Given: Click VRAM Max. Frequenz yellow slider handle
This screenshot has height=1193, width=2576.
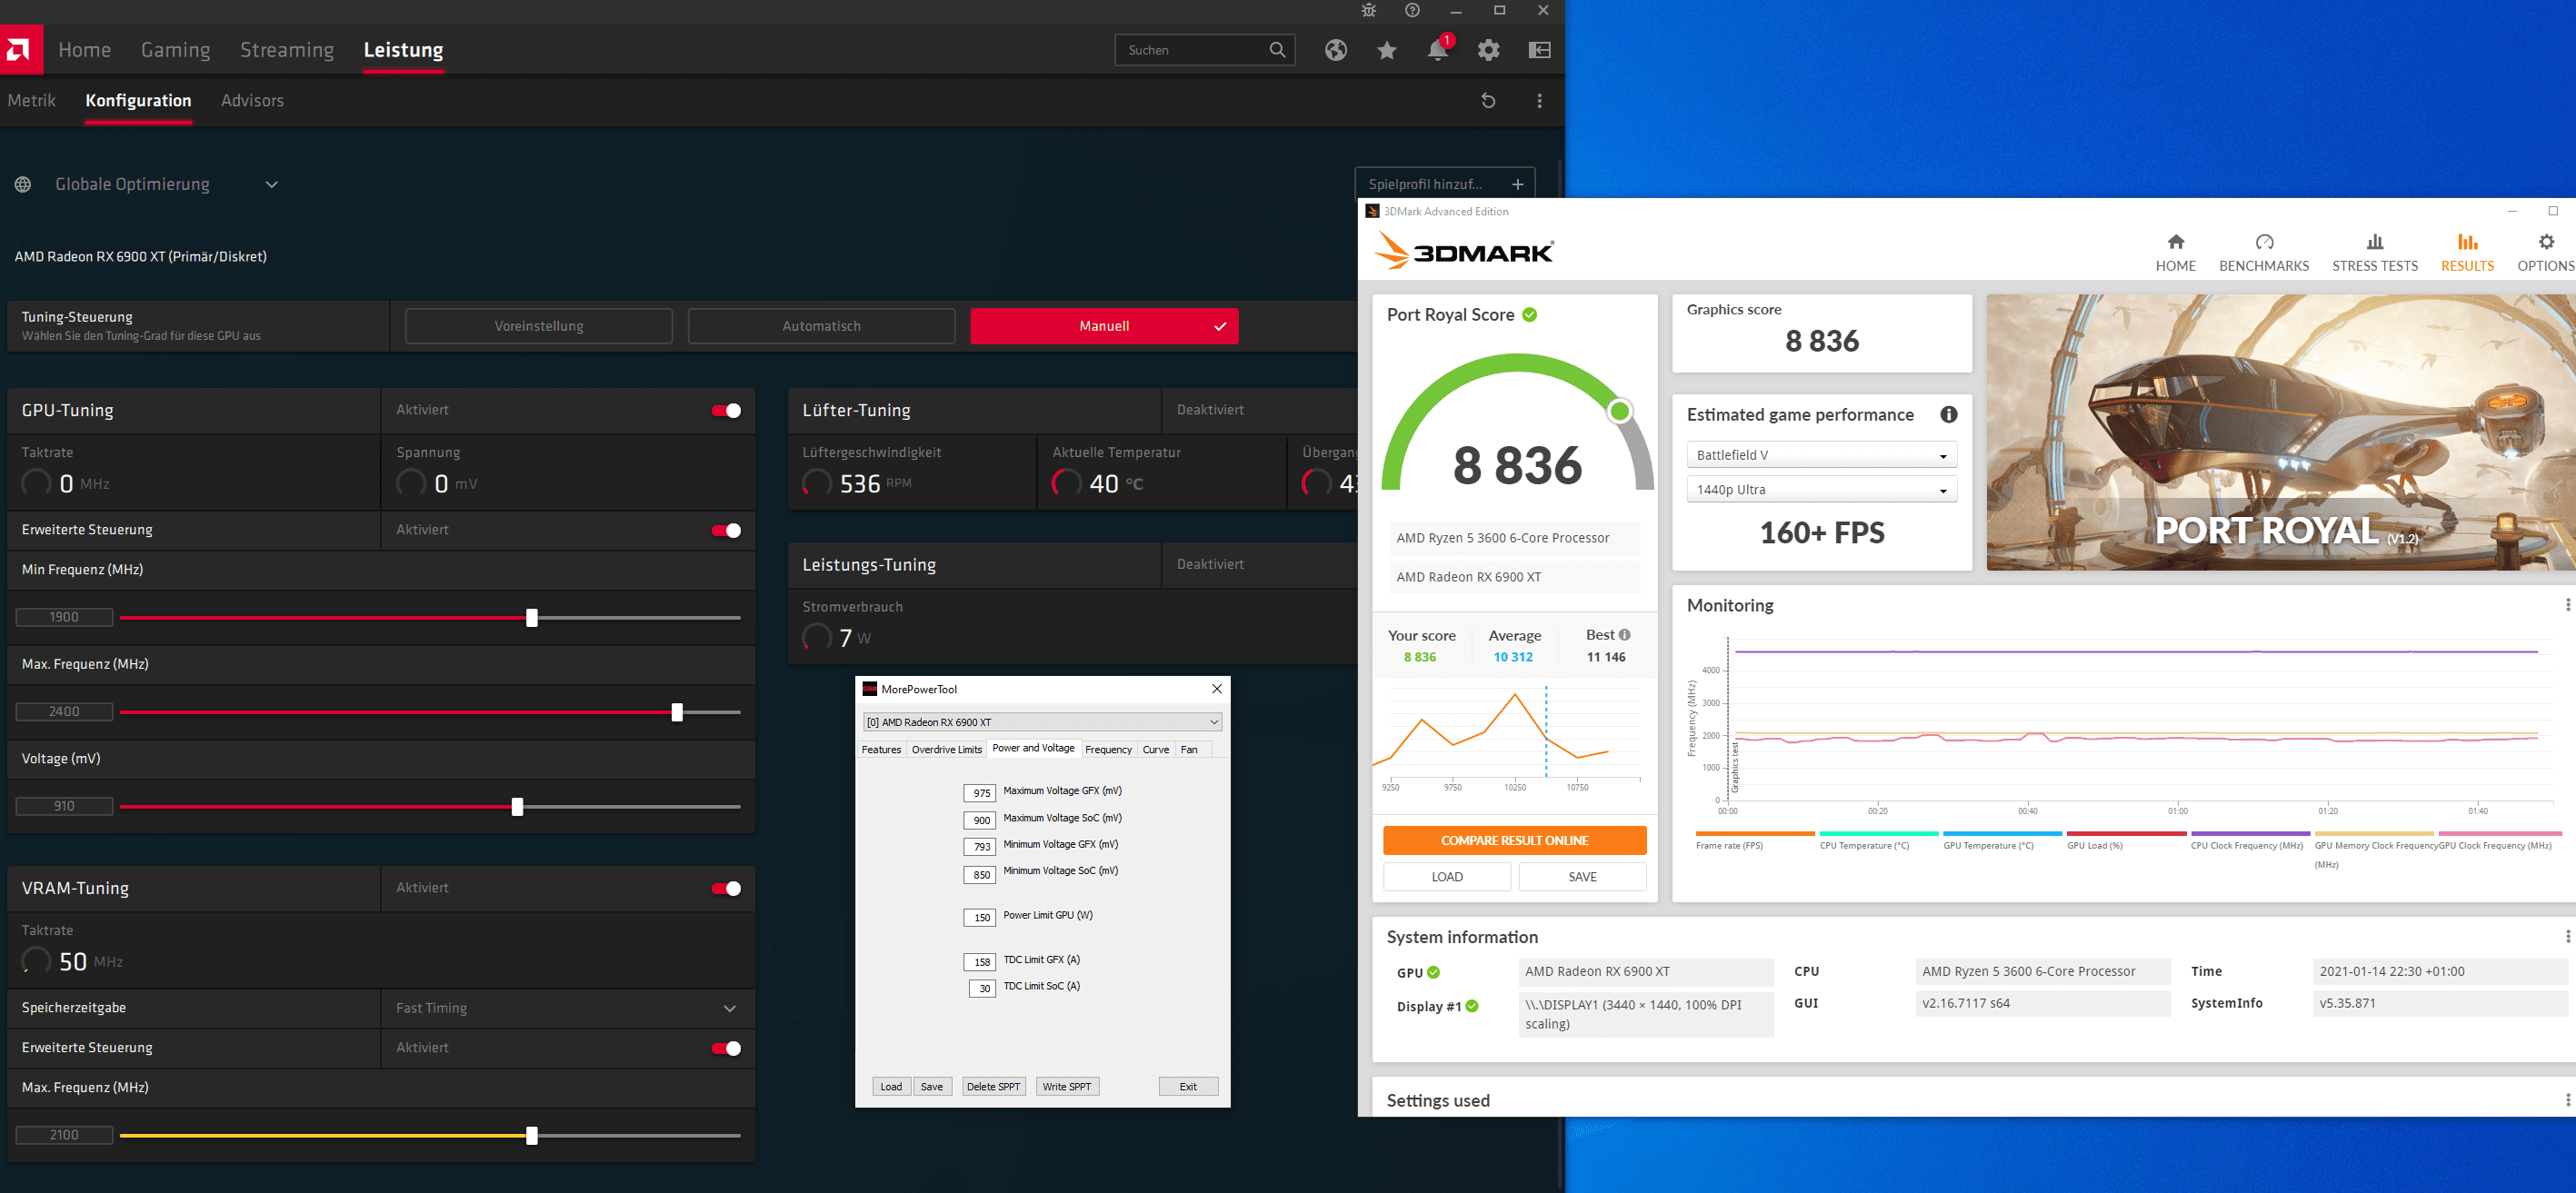Looking at the screenshot, I should [532, 1136].
